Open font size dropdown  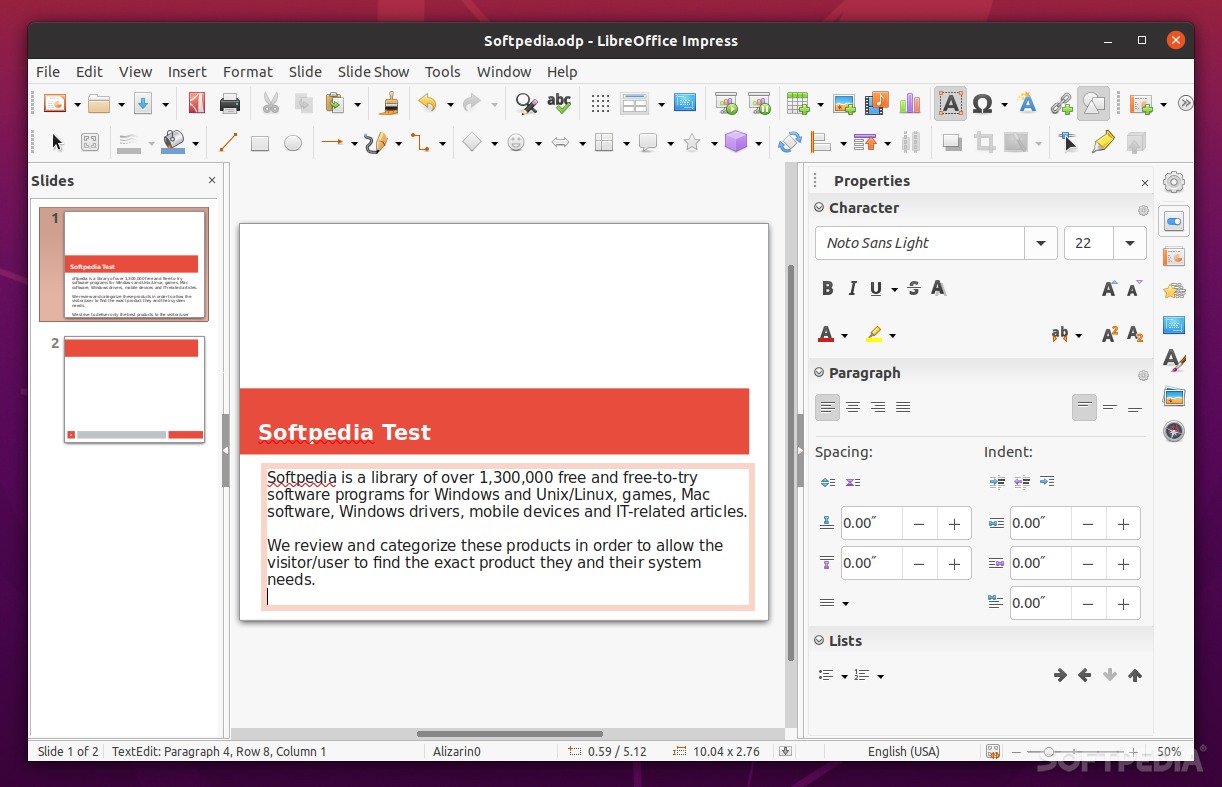(x=1131, y=243)
